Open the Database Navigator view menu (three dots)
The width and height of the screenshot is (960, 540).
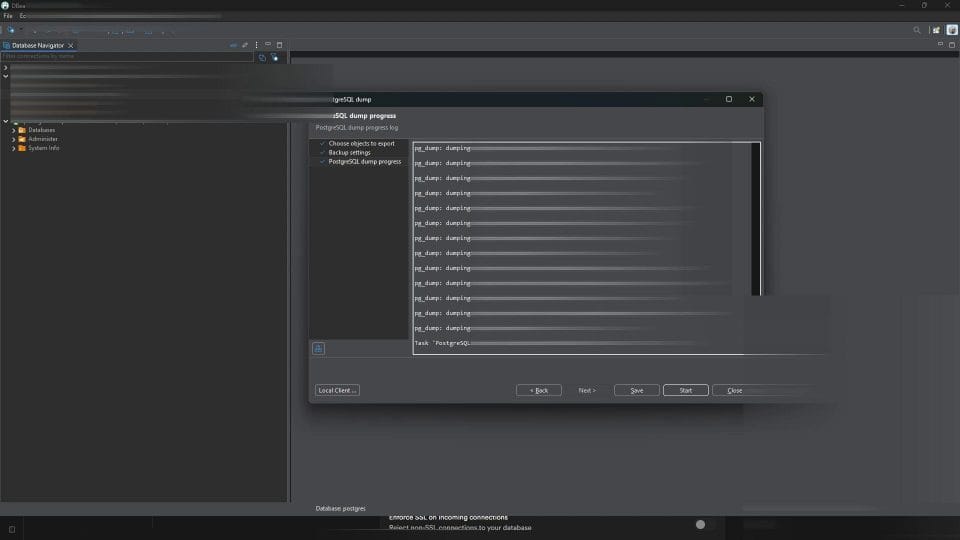257,45
